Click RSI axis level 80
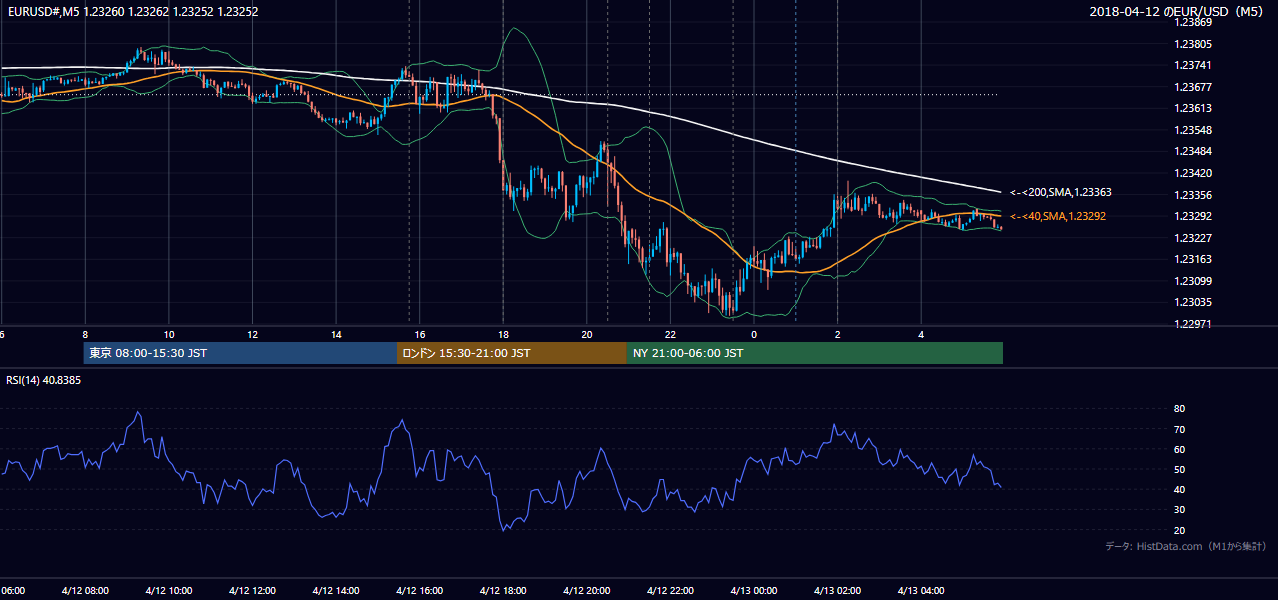The width and height of the screenshot is (1278, 600). click(x=1179, y=409)
